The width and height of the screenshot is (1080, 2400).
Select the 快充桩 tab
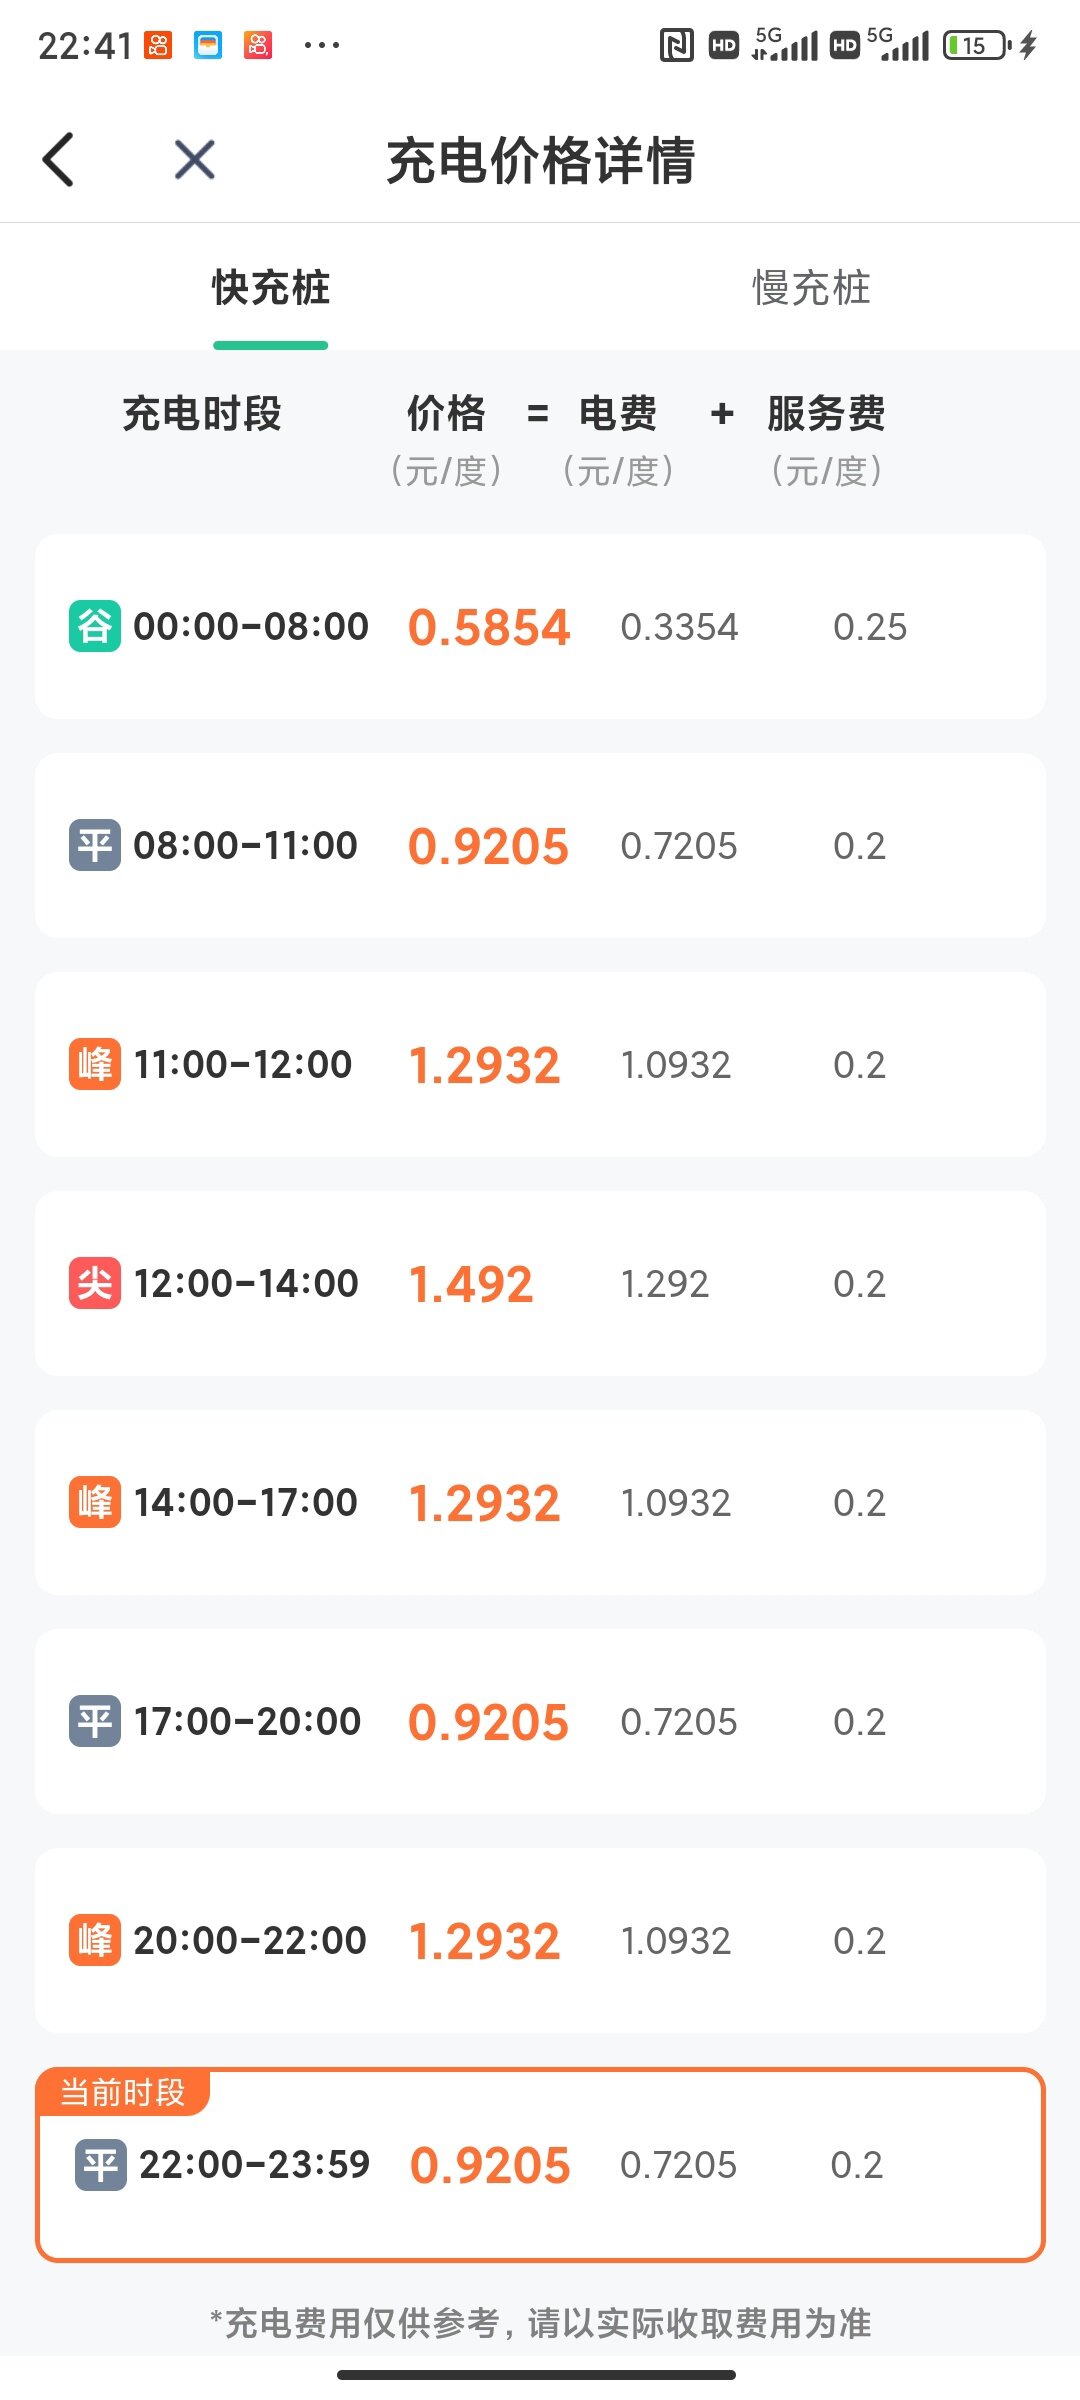[270, 288]
